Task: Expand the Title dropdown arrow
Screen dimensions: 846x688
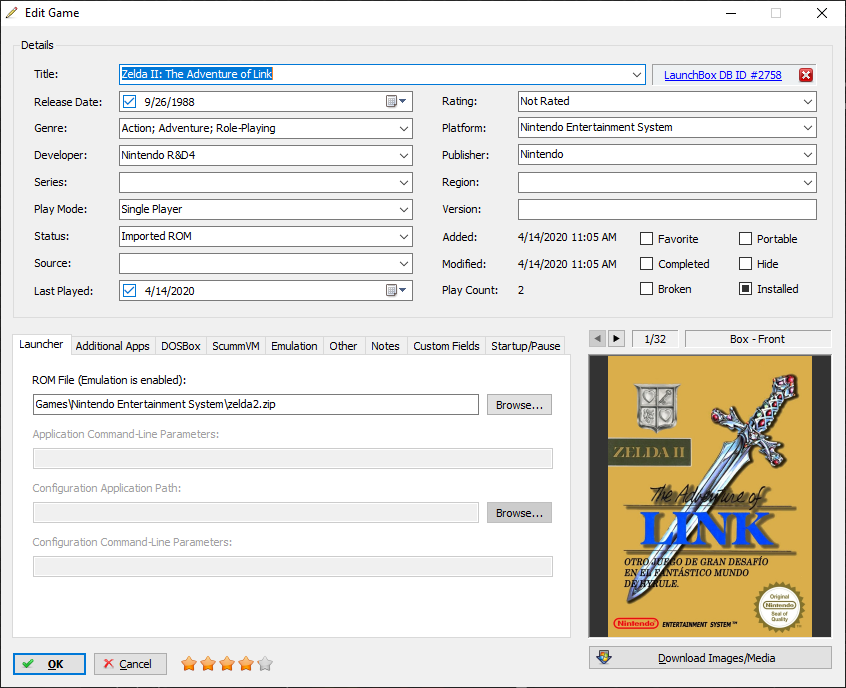Action: click(637, 74)
